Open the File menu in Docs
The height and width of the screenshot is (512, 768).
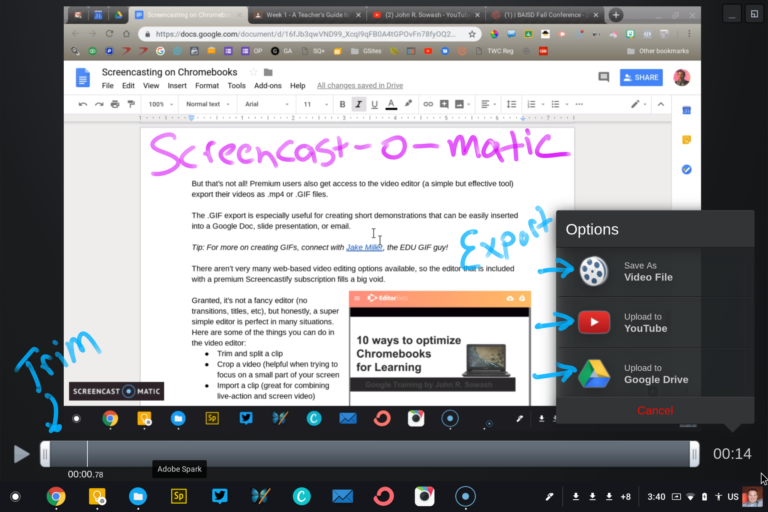tap(107, 86)
